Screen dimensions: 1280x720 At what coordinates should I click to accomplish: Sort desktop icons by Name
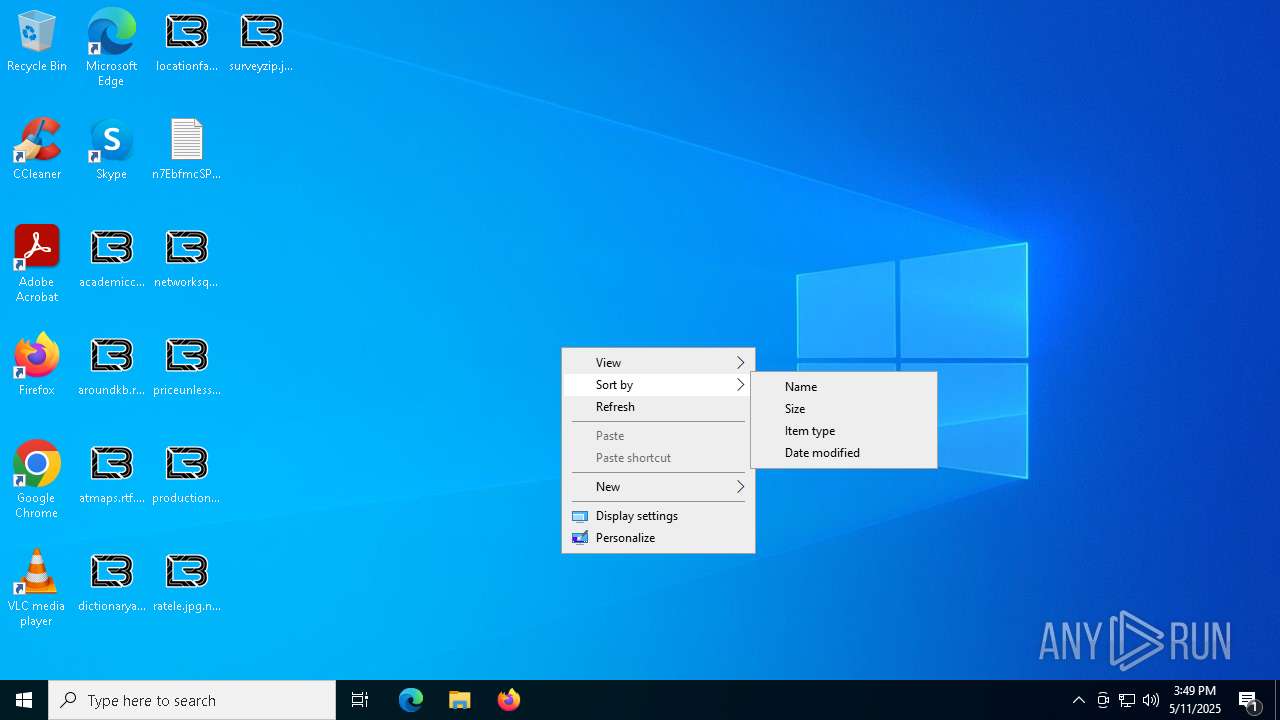844,386
